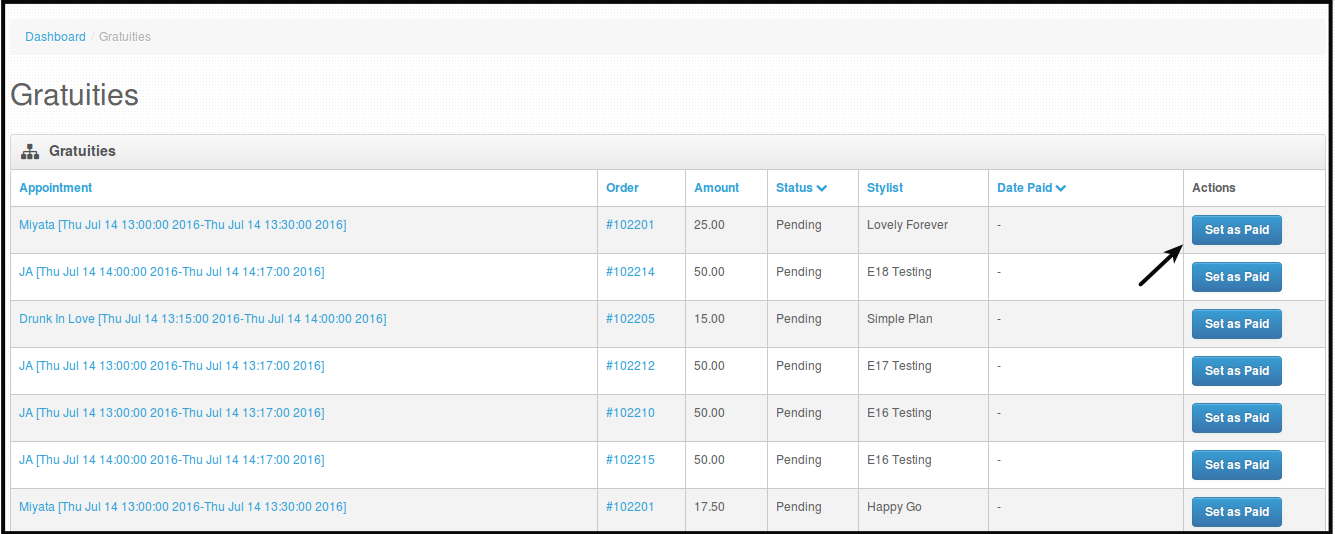Set E18 Testing gratuity as paid
The image size is (1335, 534).
click(1236, 277)
